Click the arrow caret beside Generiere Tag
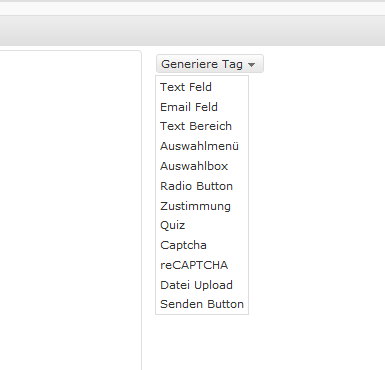This screenshot has width=385, height=370. click(252, 65)
